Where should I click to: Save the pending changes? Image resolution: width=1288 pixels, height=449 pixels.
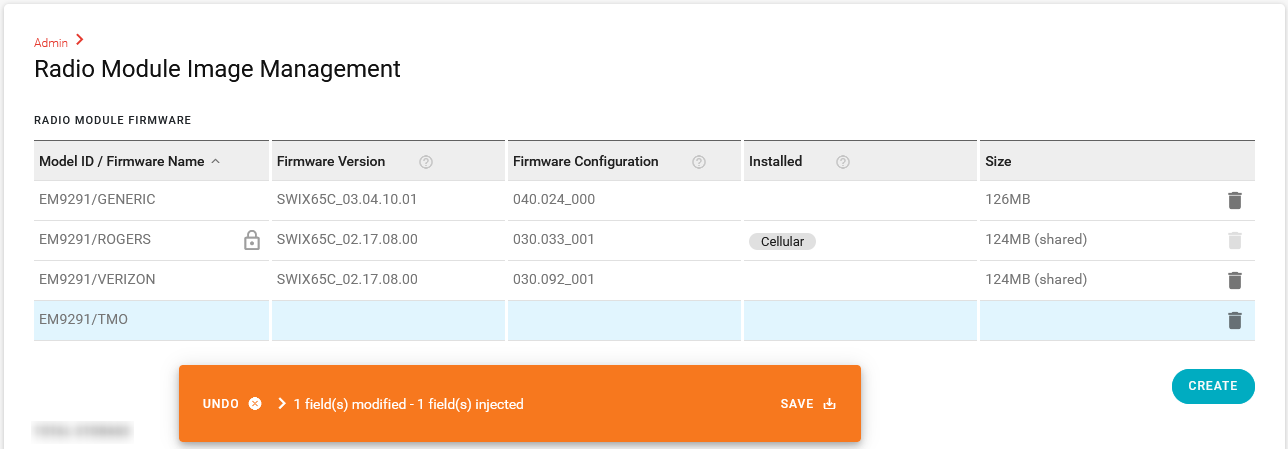click(808, 404)
